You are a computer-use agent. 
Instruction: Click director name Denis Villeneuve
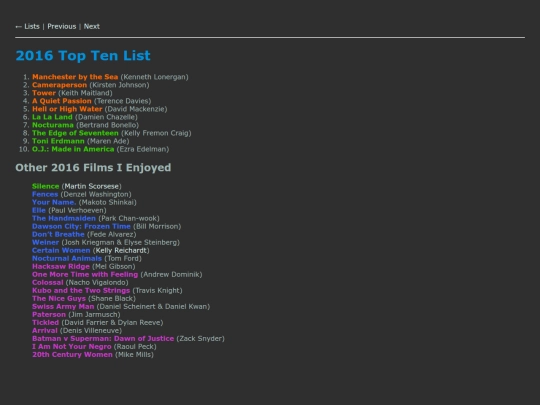91,331
